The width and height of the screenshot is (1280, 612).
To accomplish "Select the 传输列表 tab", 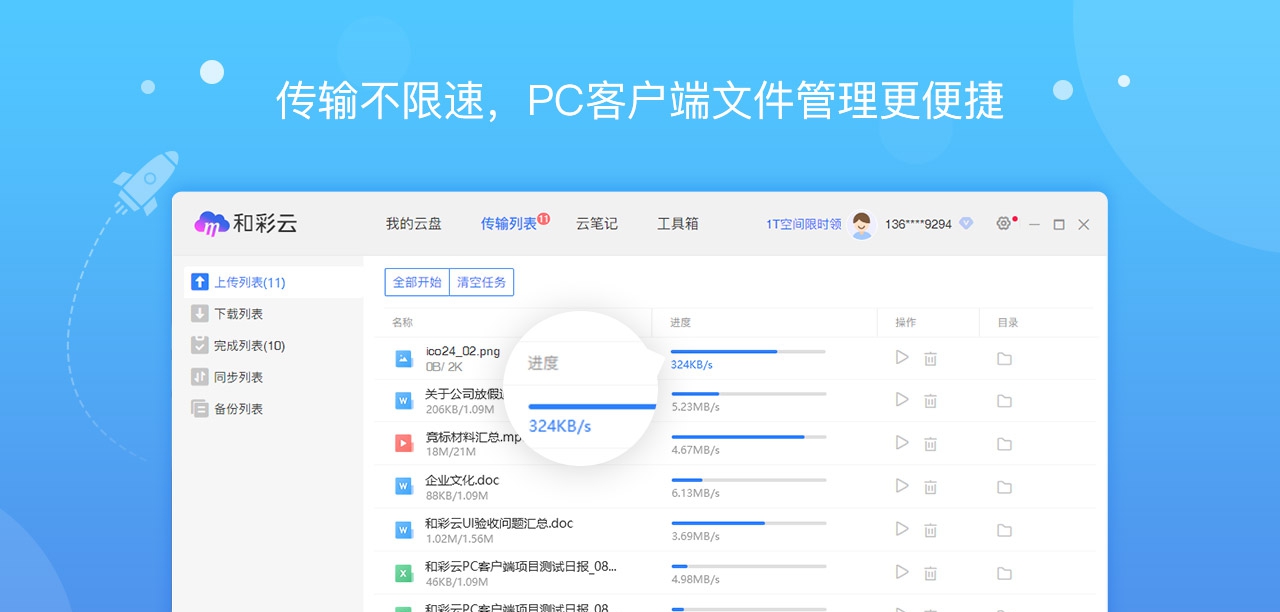I will click(x=509, y=224).
